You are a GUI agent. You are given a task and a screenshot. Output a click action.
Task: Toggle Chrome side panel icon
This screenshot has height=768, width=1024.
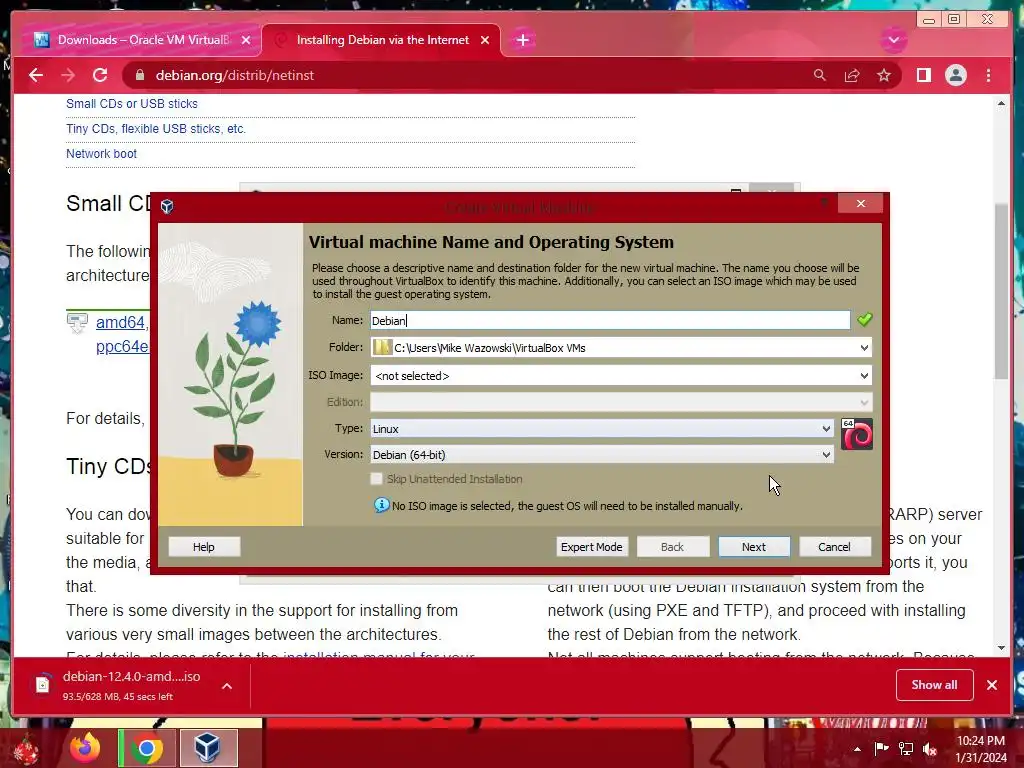pos(923,75)
